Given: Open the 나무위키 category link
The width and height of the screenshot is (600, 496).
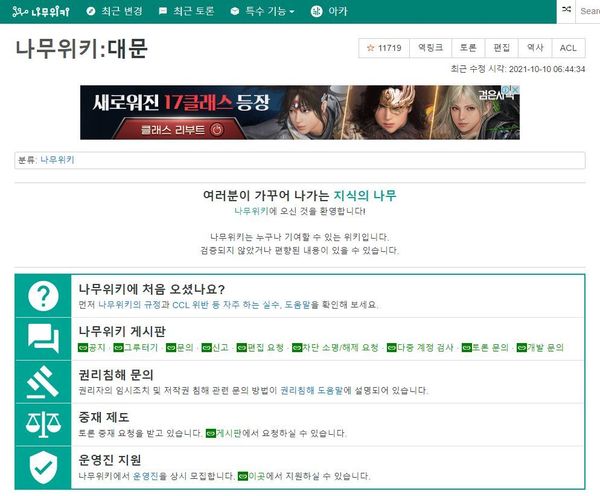Looking at the screenshot, I should (57, 160).
